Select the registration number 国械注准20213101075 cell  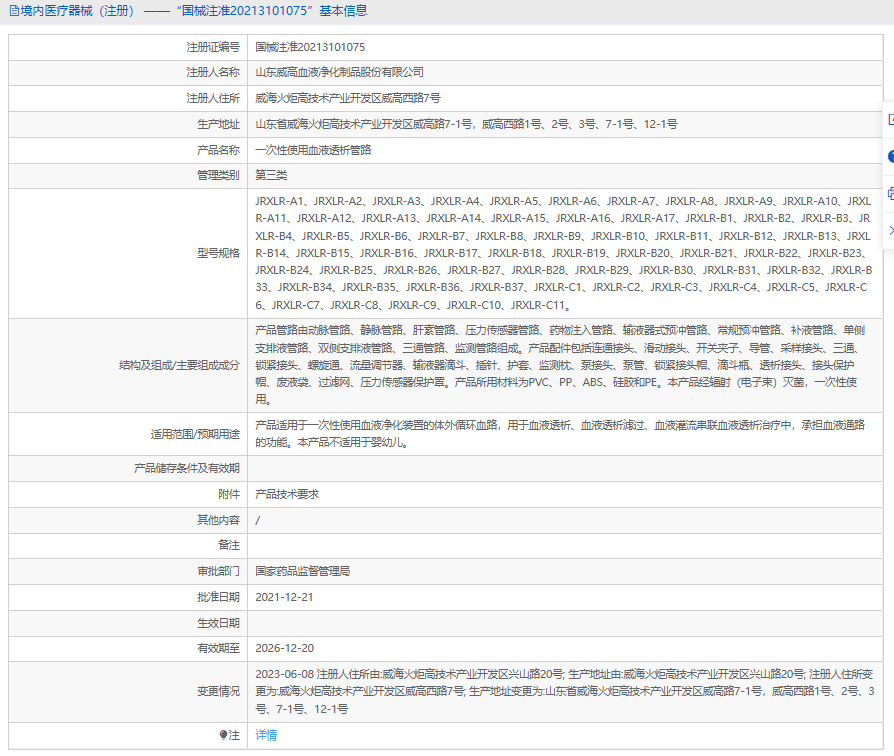pos(310,47)
